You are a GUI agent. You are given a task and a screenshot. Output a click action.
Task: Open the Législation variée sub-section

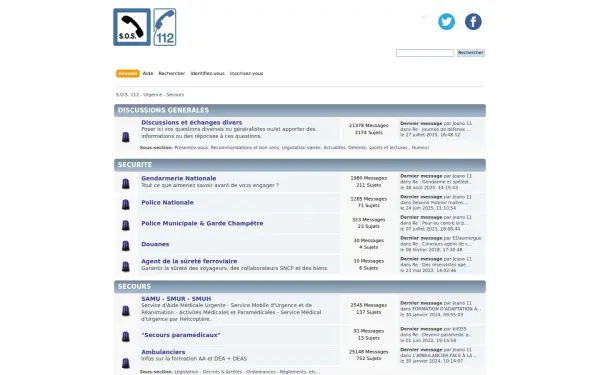tap(301, 148)
